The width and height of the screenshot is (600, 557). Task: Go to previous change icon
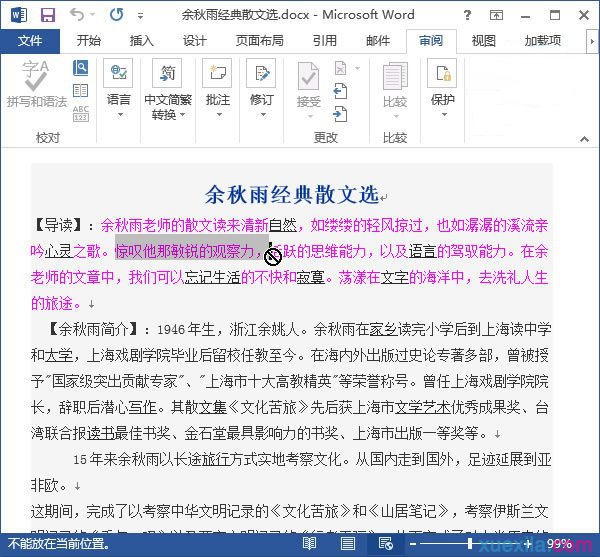[x=340, y=91]
